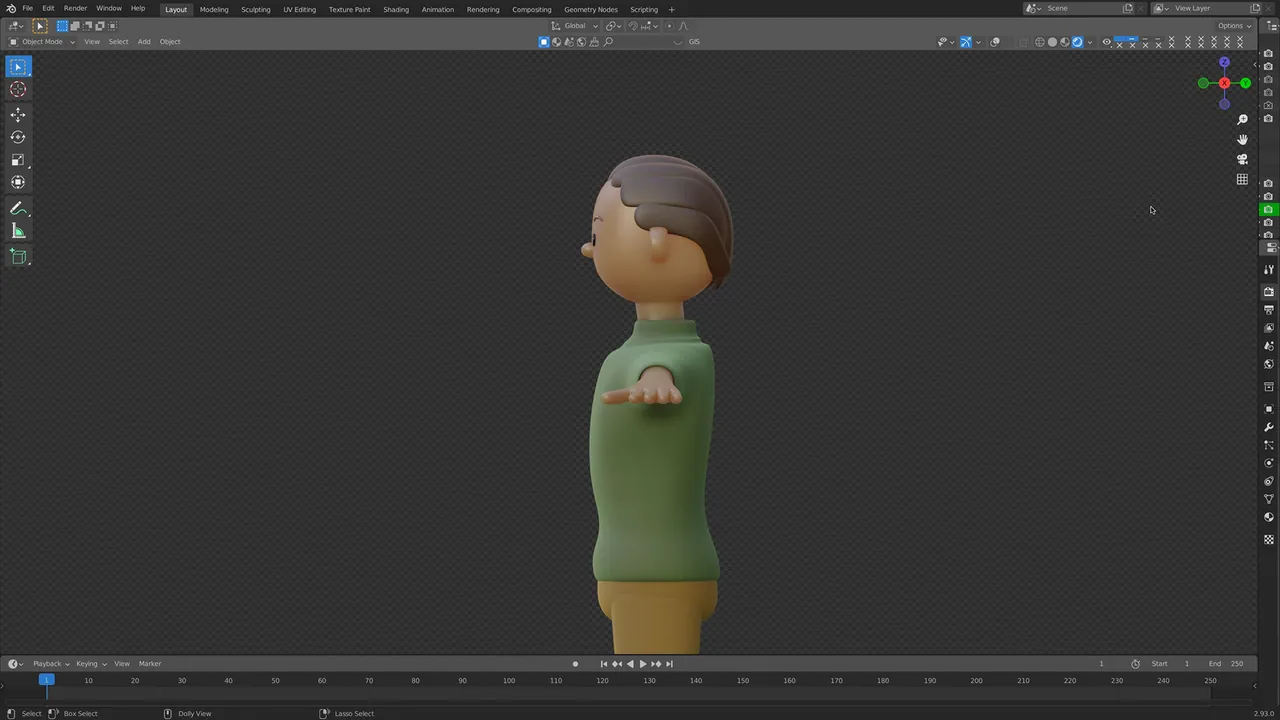
Task: Open the Render menu
Action: [75, 8]
